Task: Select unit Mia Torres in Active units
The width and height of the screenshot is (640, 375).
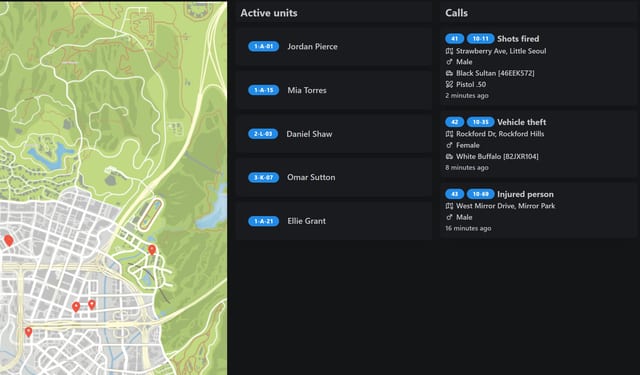Action: (333, 90)
